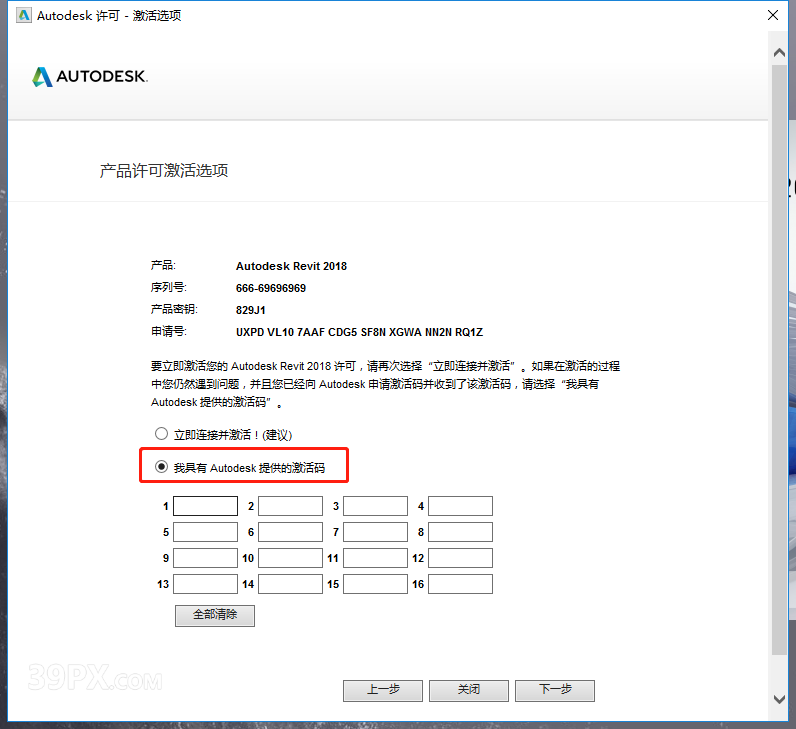Screen dimensions: 796x729
Task: Click the product key 829J1
Action: (251, 310)
